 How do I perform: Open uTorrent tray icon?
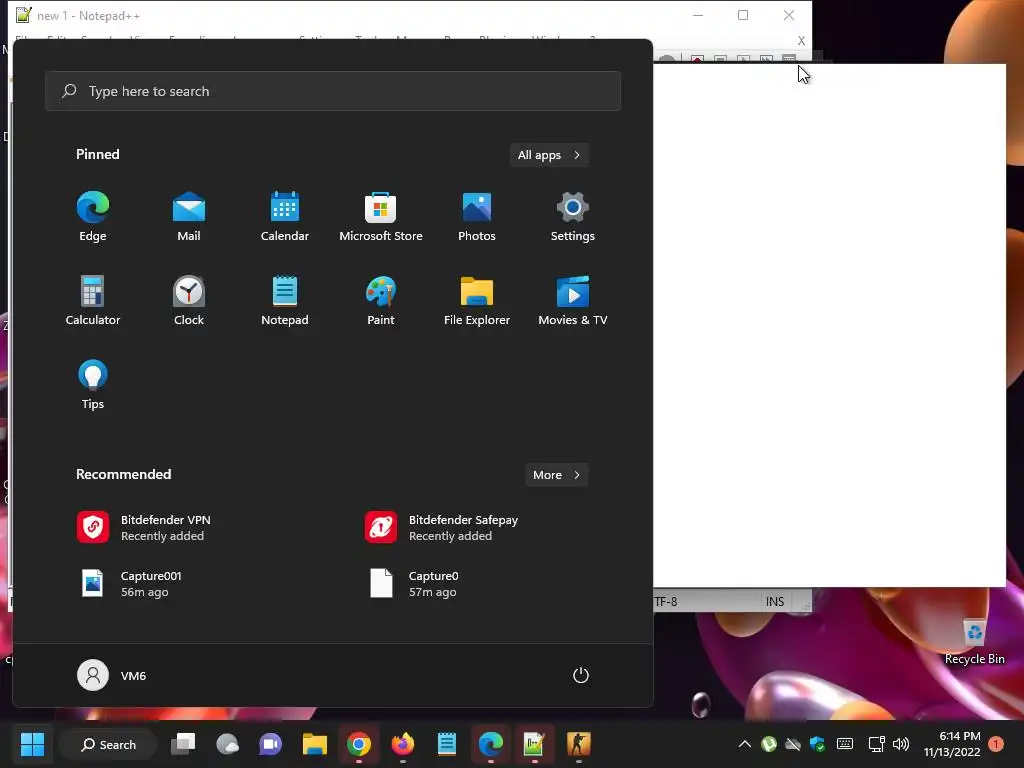click(769, 744)
